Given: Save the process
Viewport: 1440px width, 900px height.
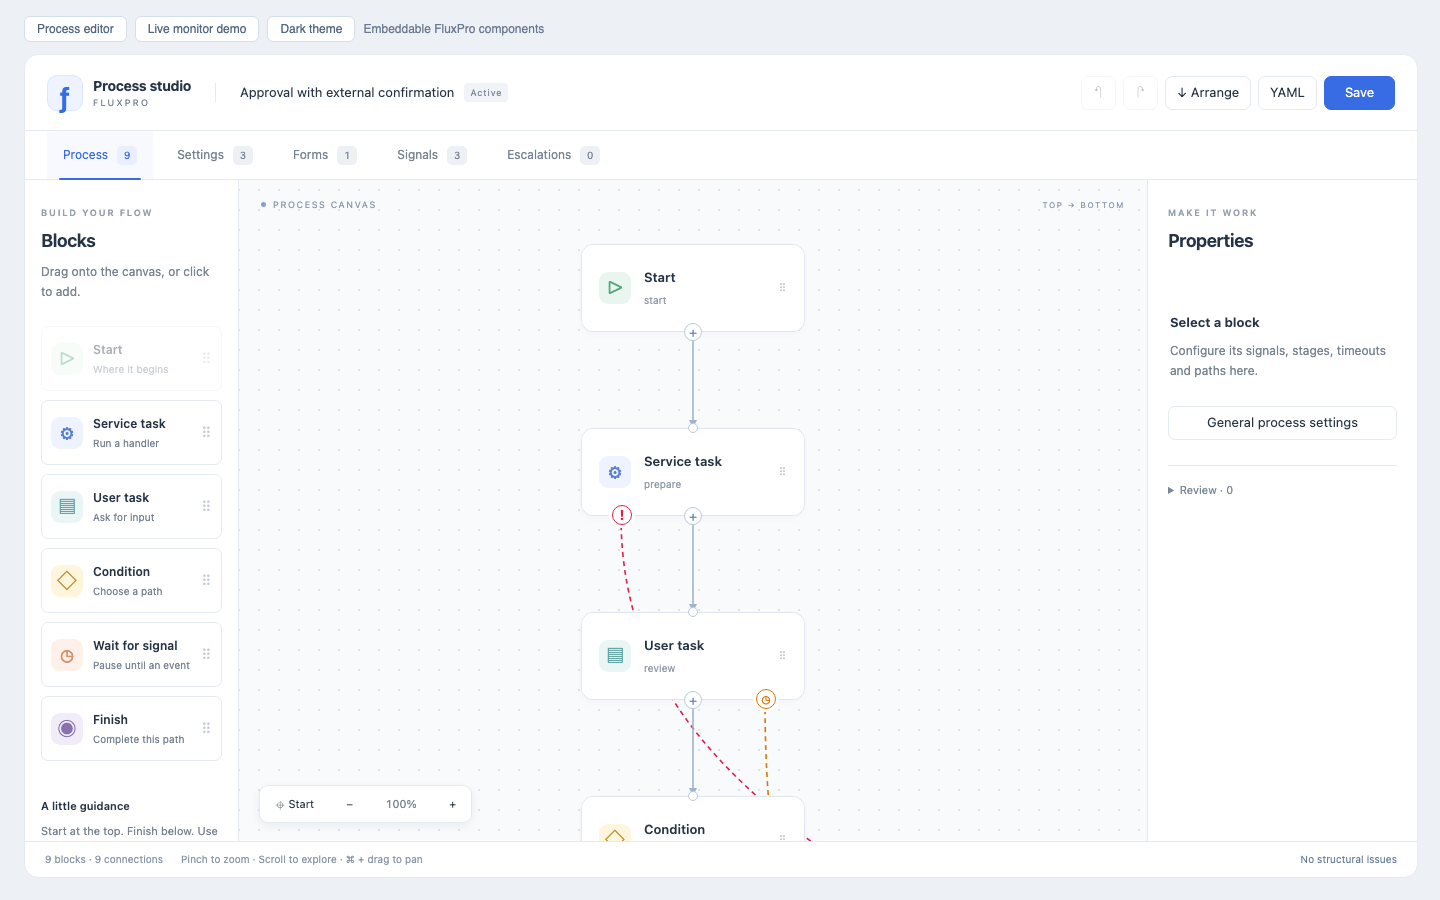Looking at the screenshot, I should 1359,93.
